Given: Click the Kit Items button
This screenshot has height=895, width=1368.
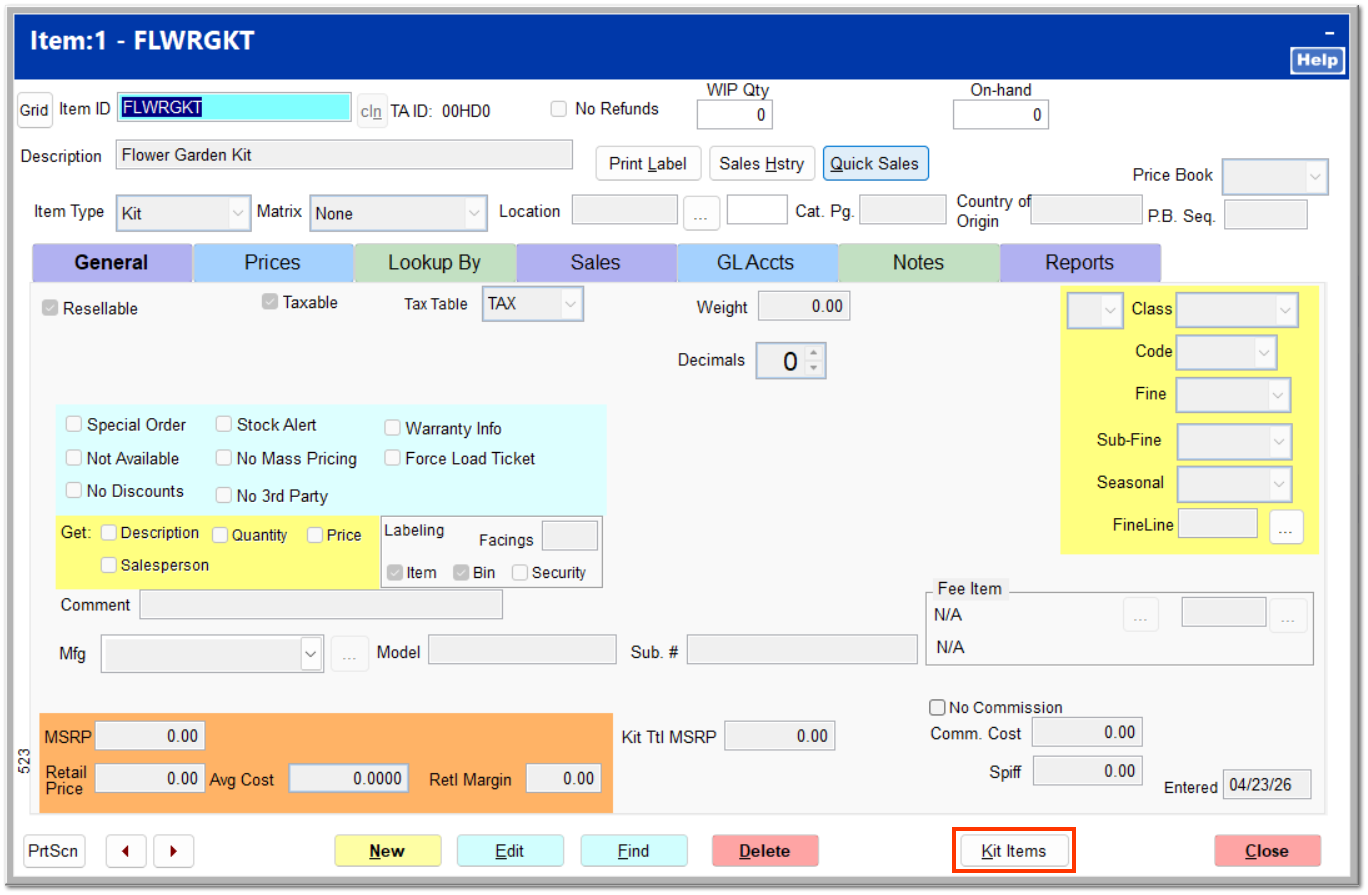Looking at the screenshot, I should tap(1014, 851).
